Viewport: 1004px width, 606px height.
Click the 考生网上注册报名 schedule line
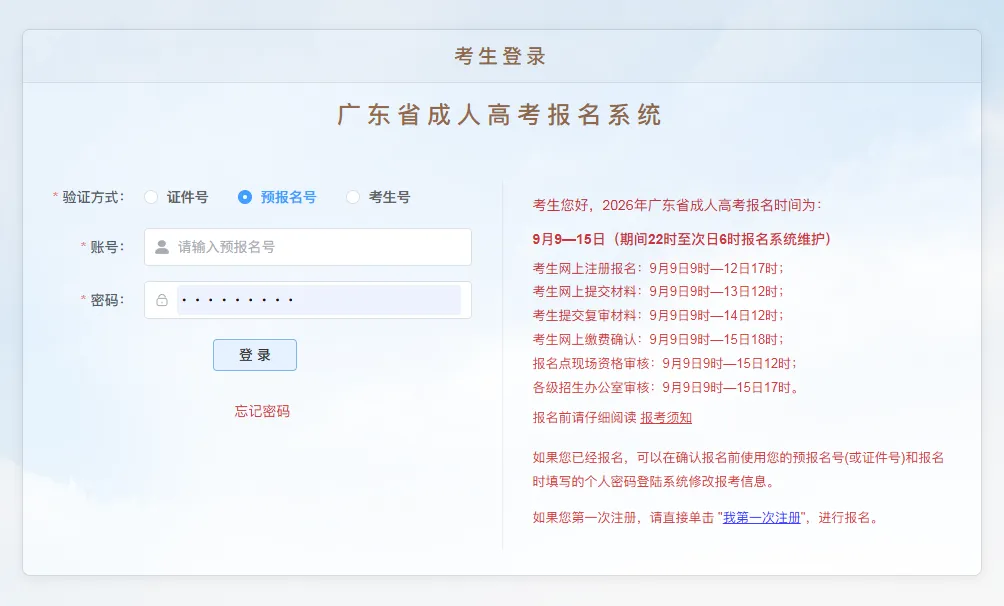[658, 268]
